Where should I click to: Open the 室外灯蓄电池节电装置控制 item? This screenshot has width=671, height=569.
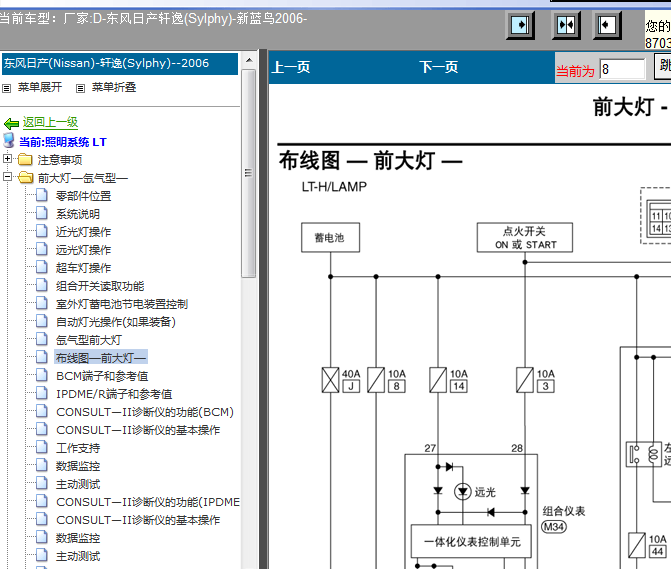(x=122, y=304)
